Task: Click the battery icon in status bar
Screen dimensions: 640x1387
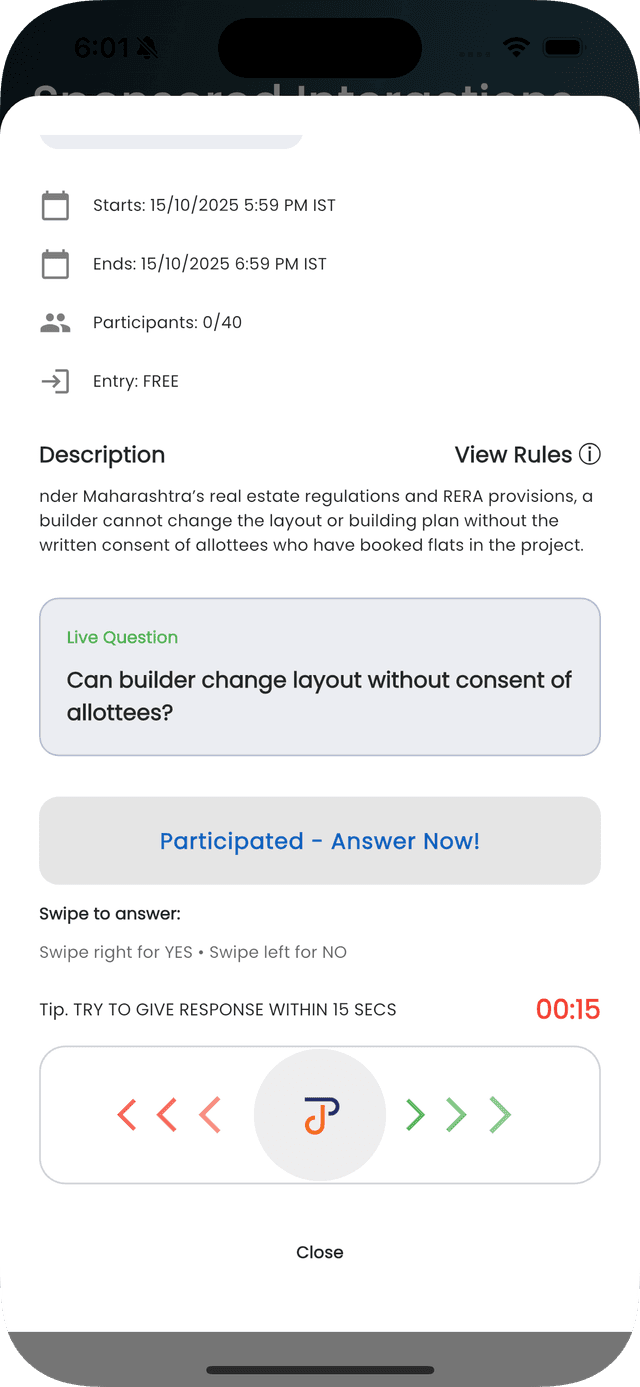Action: tap(565, 47)
